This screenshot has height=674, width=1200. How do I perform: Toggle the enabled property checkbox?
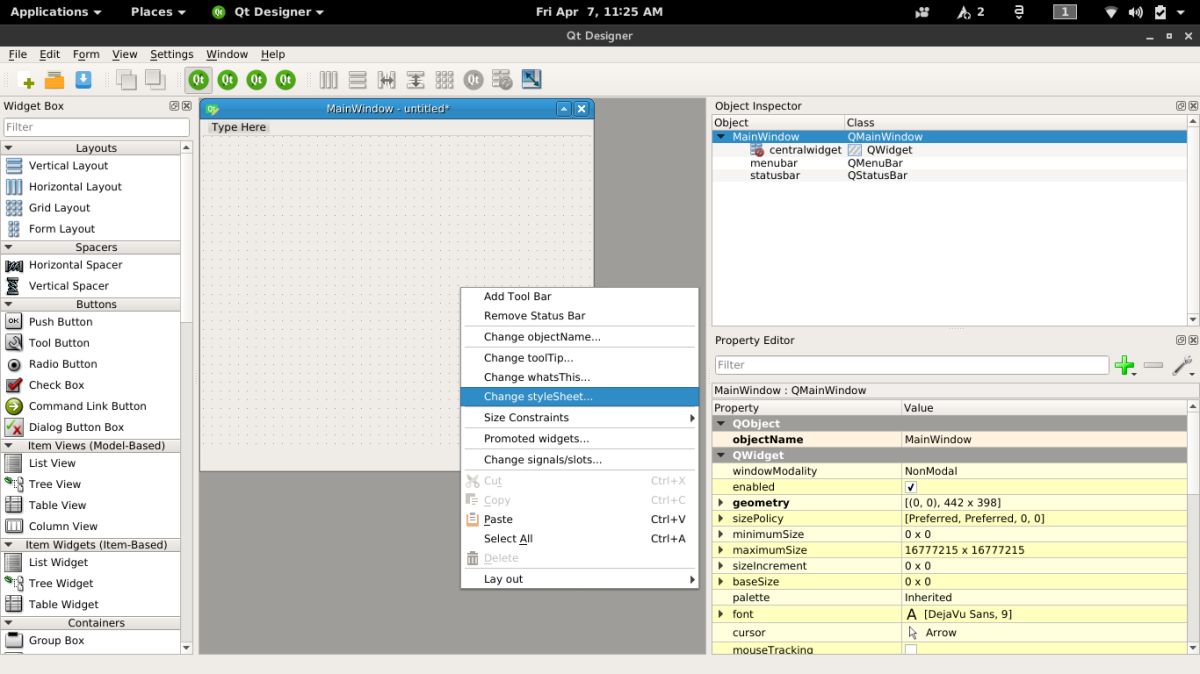point(910,487)
